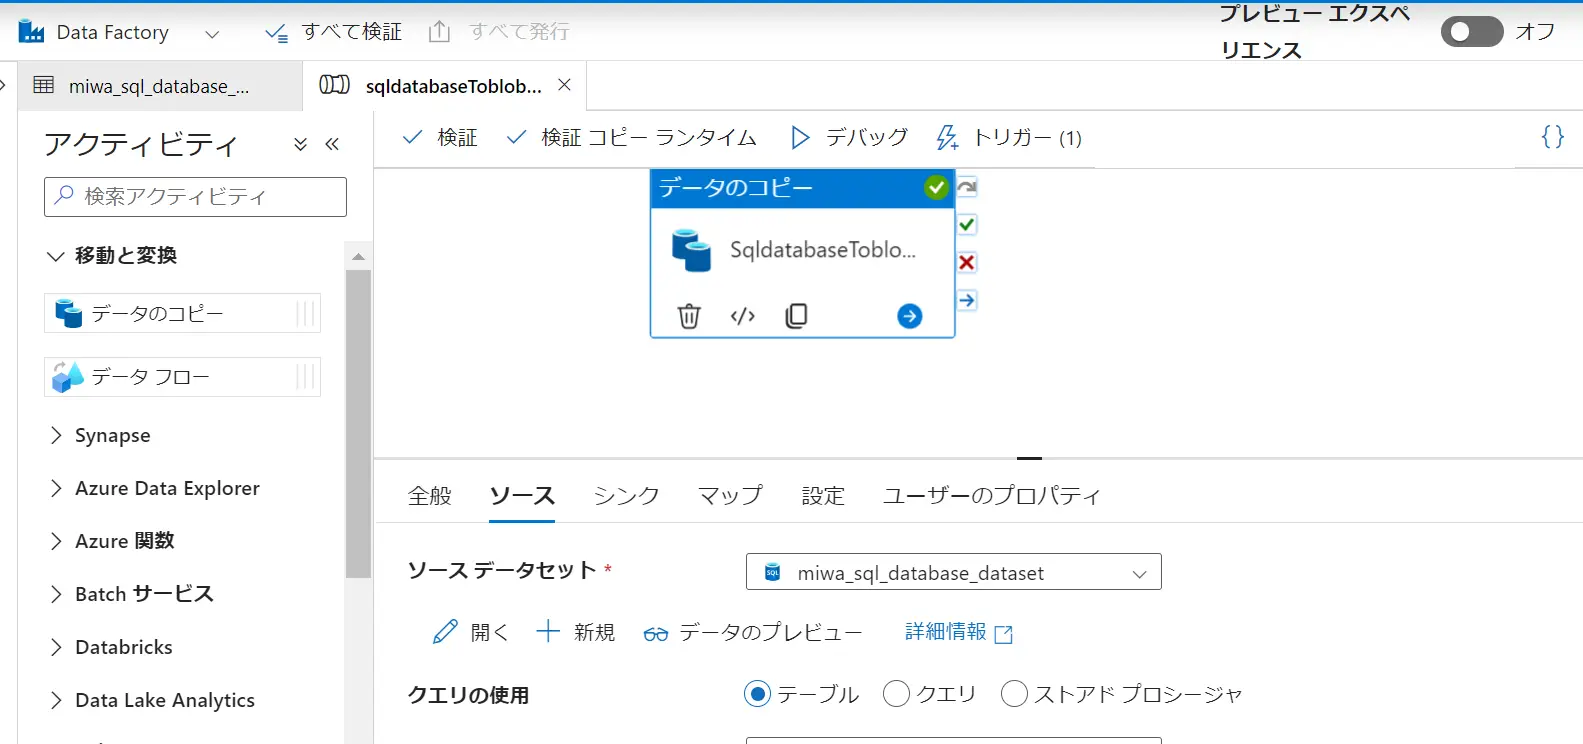Click the Data Factory logo icon
This screenshot has height=744, width=1583.
(x=32, y=32)
